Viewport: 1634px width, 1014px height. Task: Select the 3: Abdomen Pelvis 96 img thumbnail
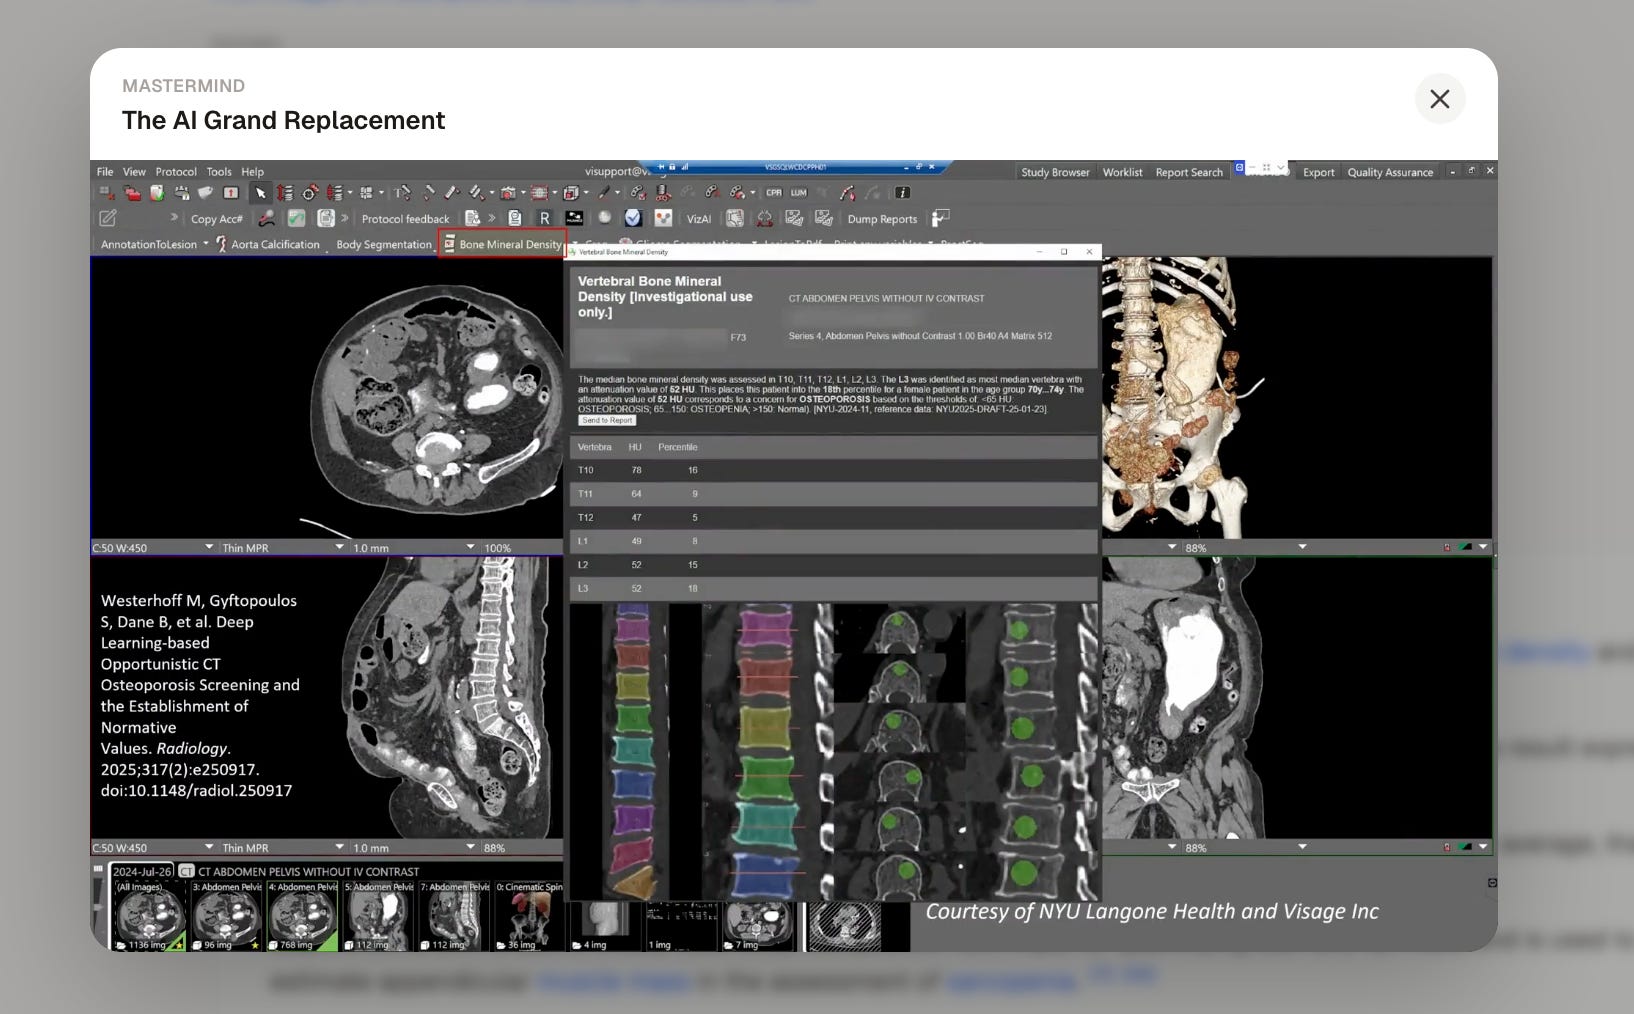click(227, 915)
